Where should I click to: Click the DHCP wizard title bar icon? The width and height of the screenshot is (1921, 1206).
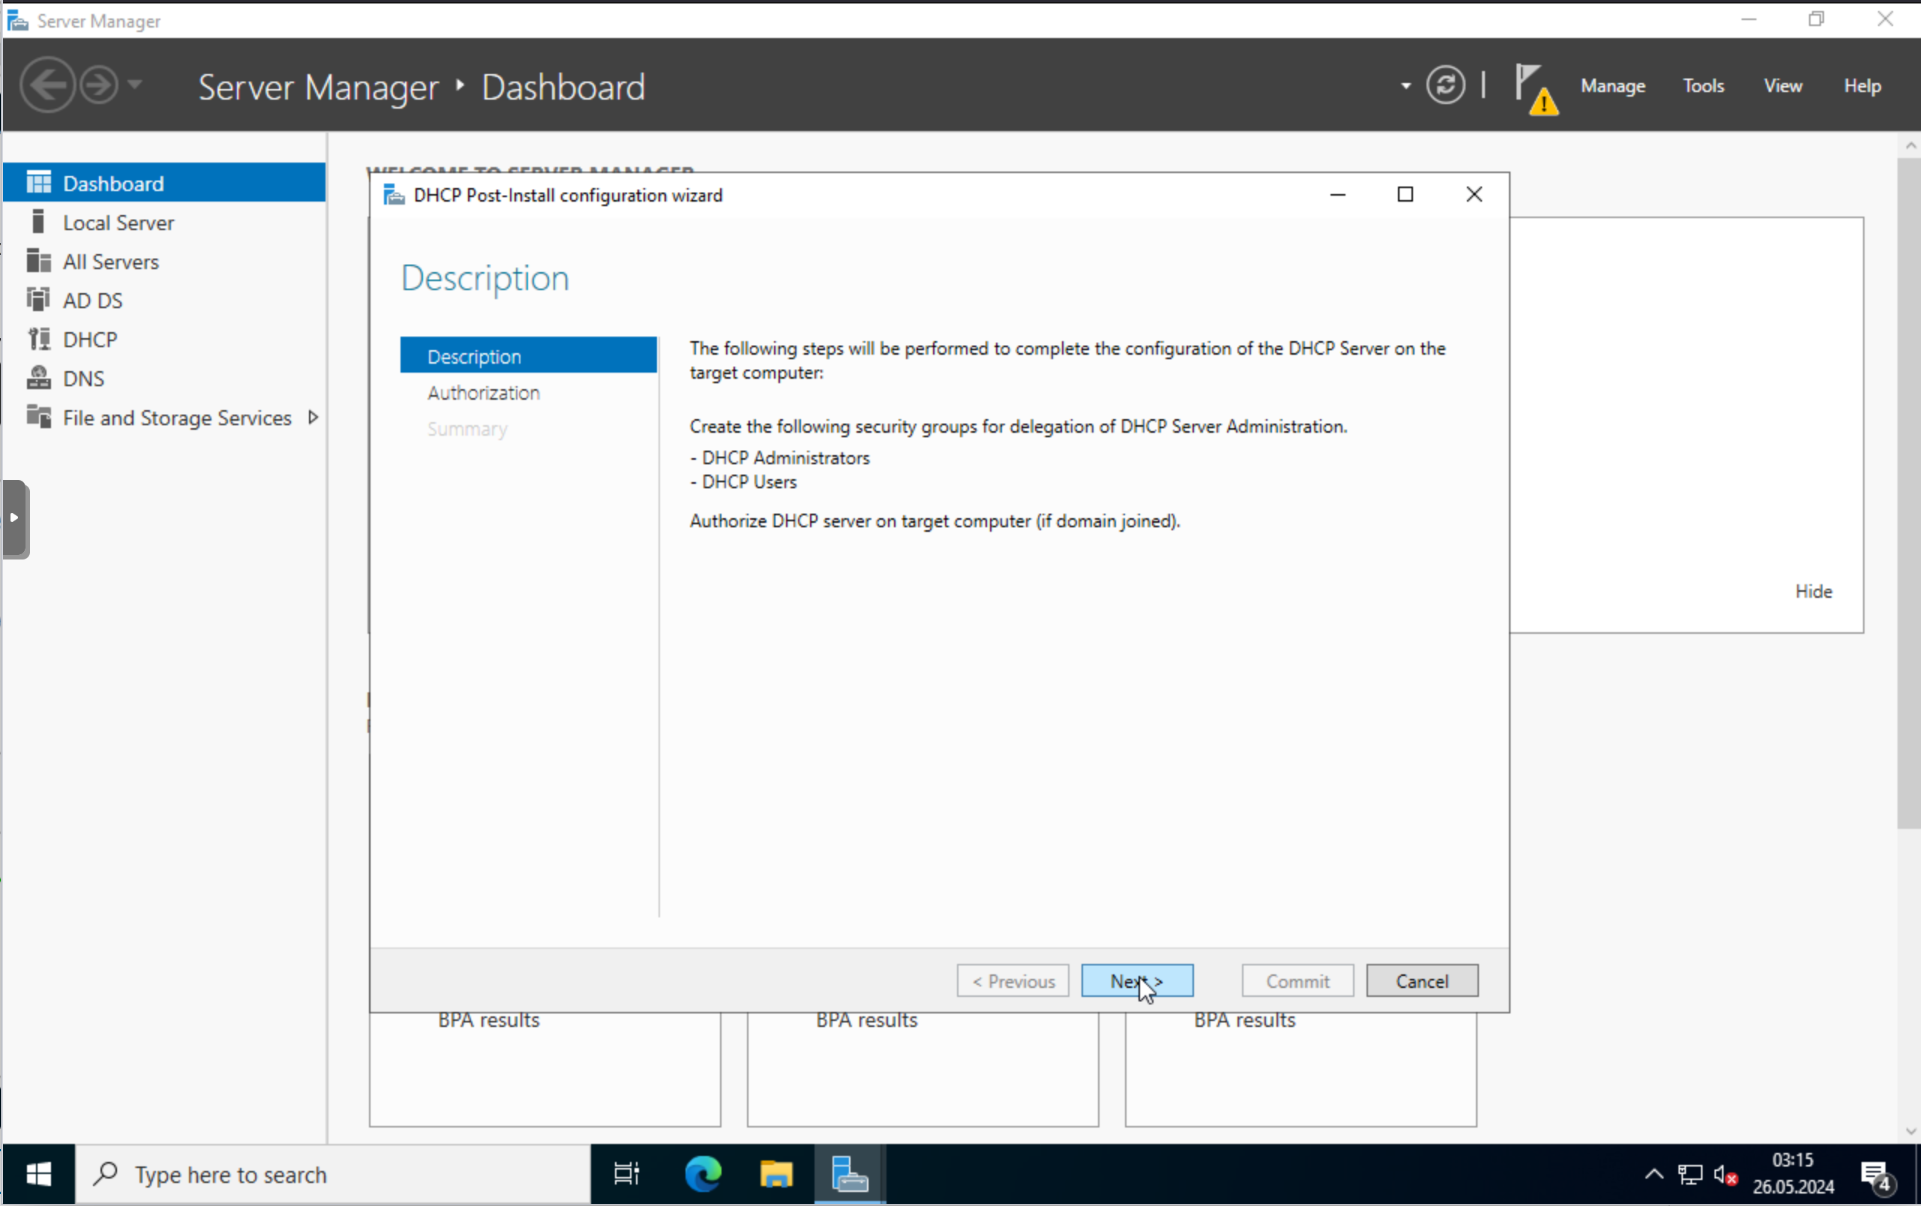click(x=394, y=195)
